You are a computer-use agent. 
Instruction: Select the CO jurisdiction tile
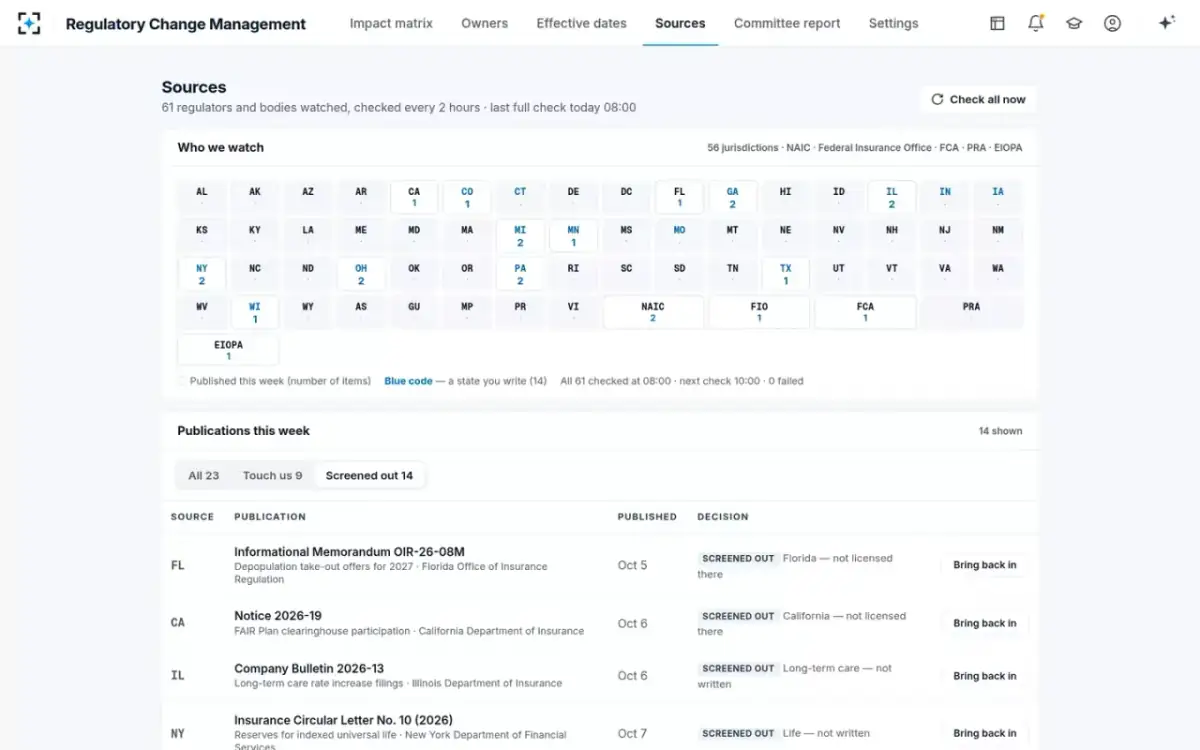coord(467,197)
